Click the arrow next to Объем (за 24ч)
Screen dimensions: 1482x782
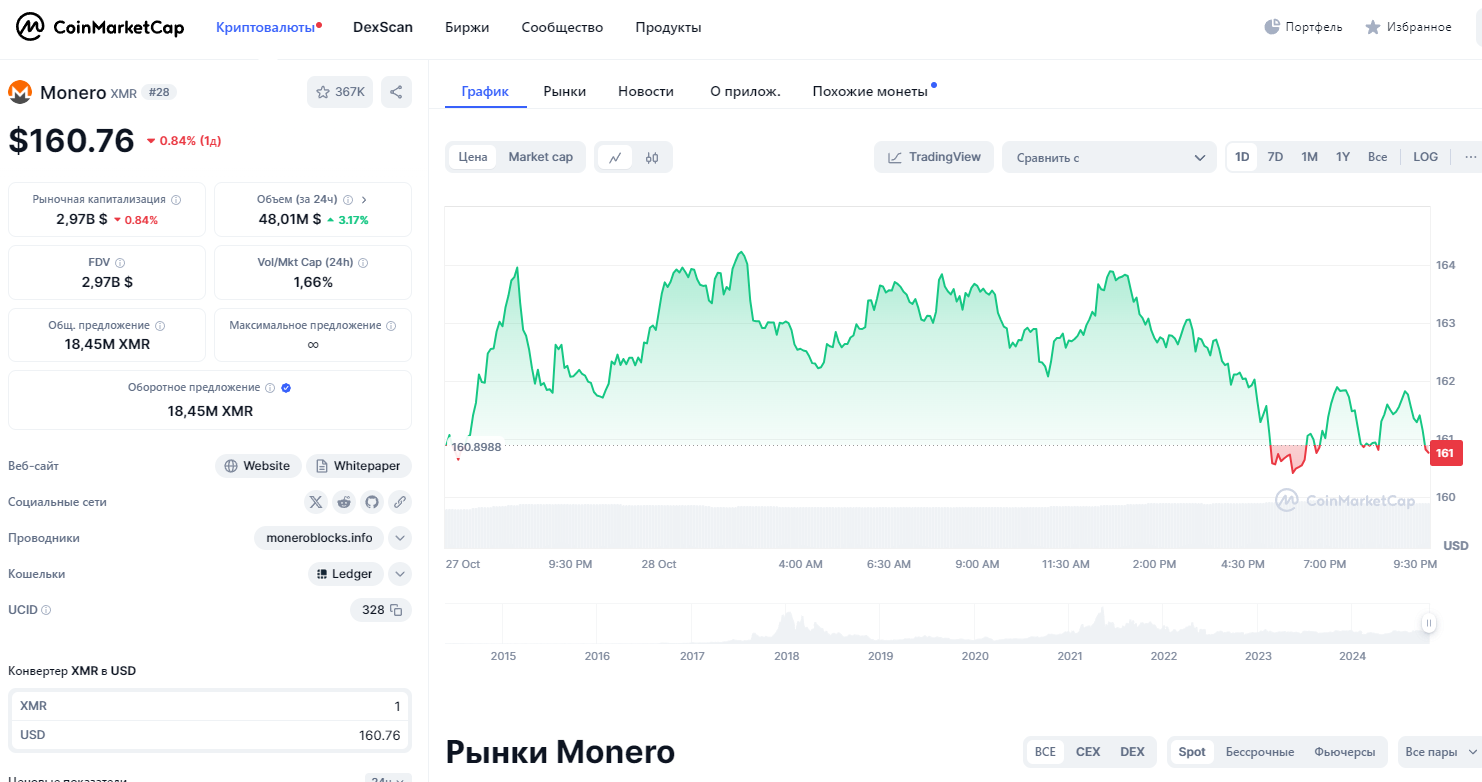coord(364,200)
